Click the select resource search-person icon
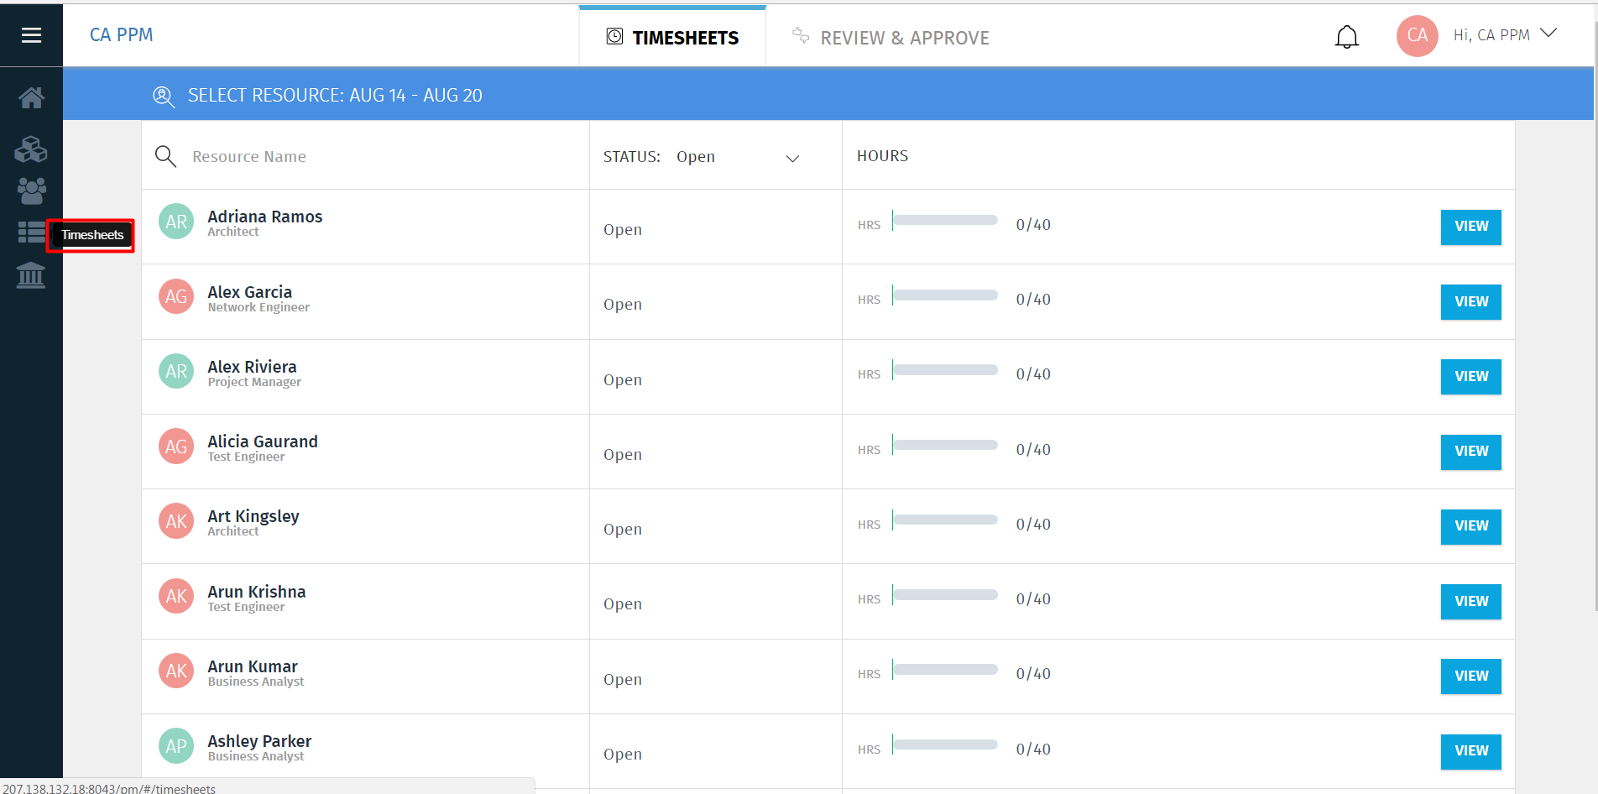The width and height of the screenshot is (1598, 794). 163,96
